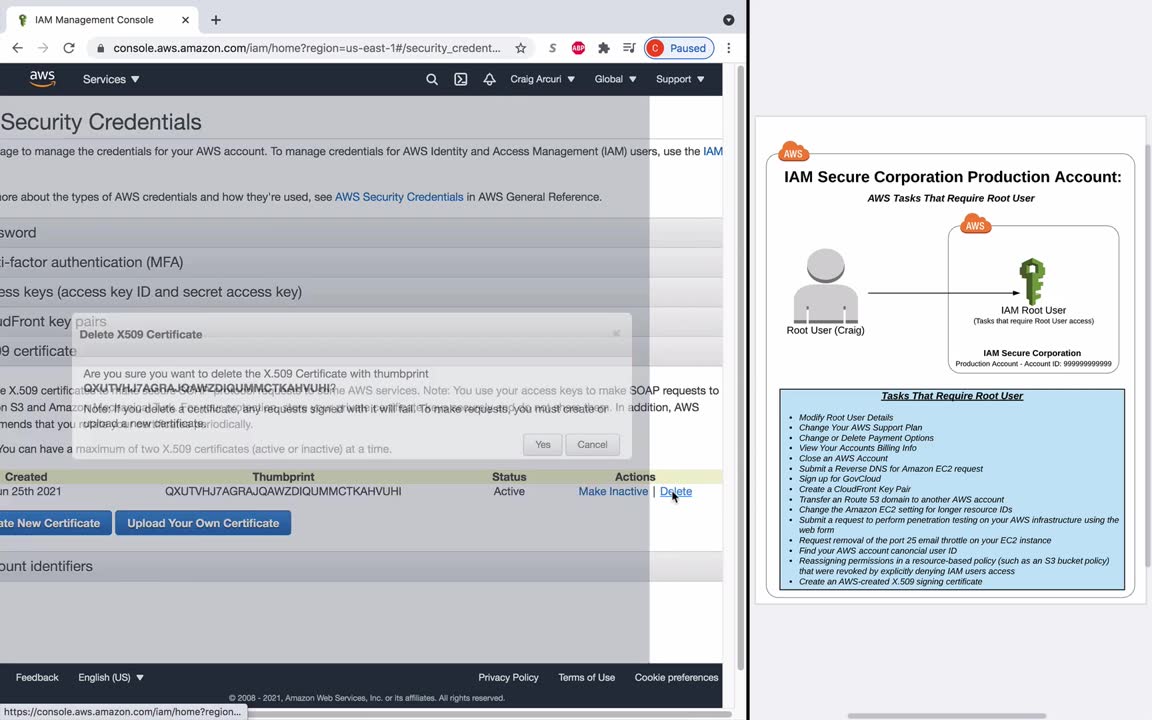Open the Services dropdown menu
1152x720 pixels.
111,79
